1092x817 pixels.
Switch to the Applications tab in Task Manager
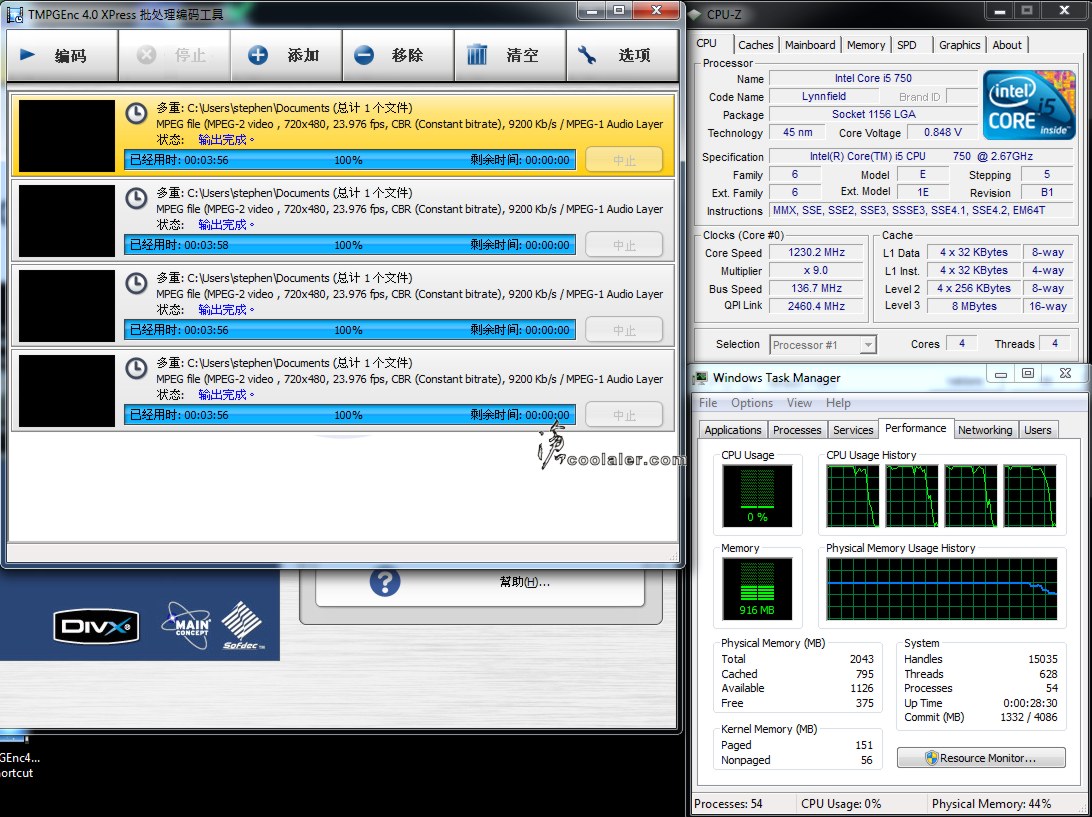click(x=733, y=430)
